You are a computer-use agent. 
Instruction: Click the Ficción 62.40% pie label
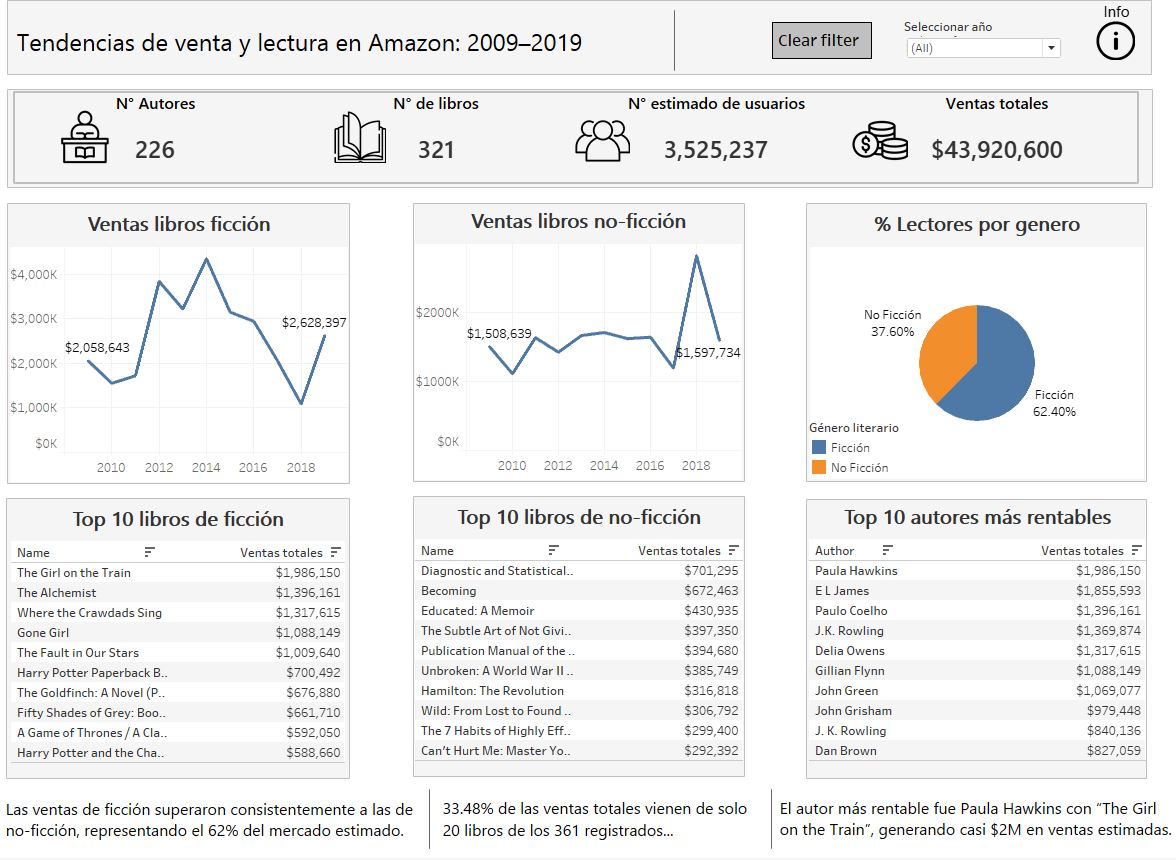coord(1054,403)
